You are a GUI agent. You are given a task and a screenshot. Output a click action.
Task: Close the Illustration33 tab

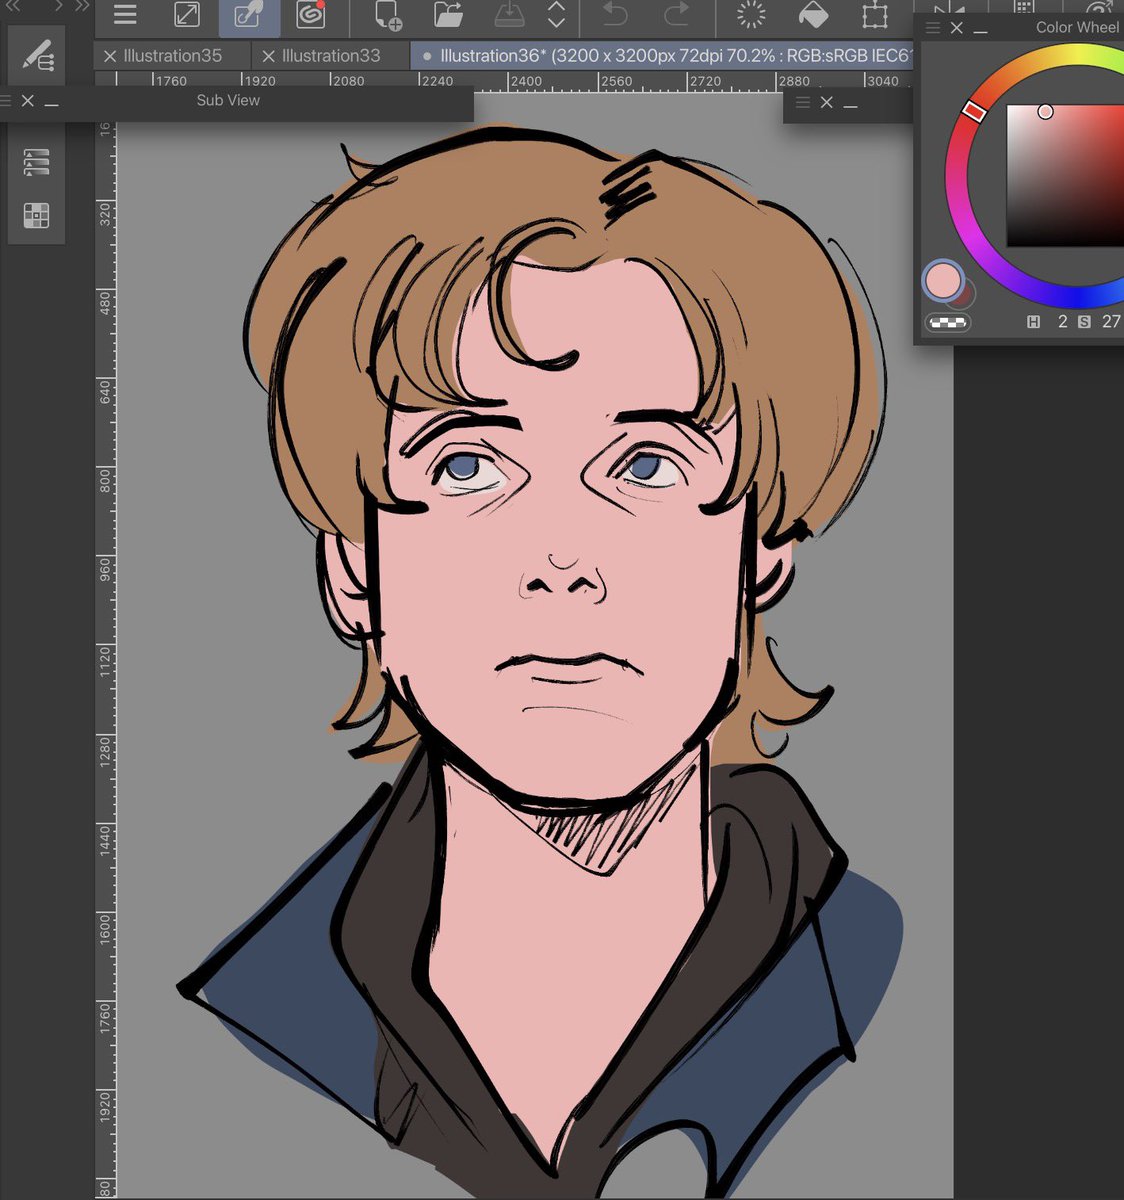(268, 56)
